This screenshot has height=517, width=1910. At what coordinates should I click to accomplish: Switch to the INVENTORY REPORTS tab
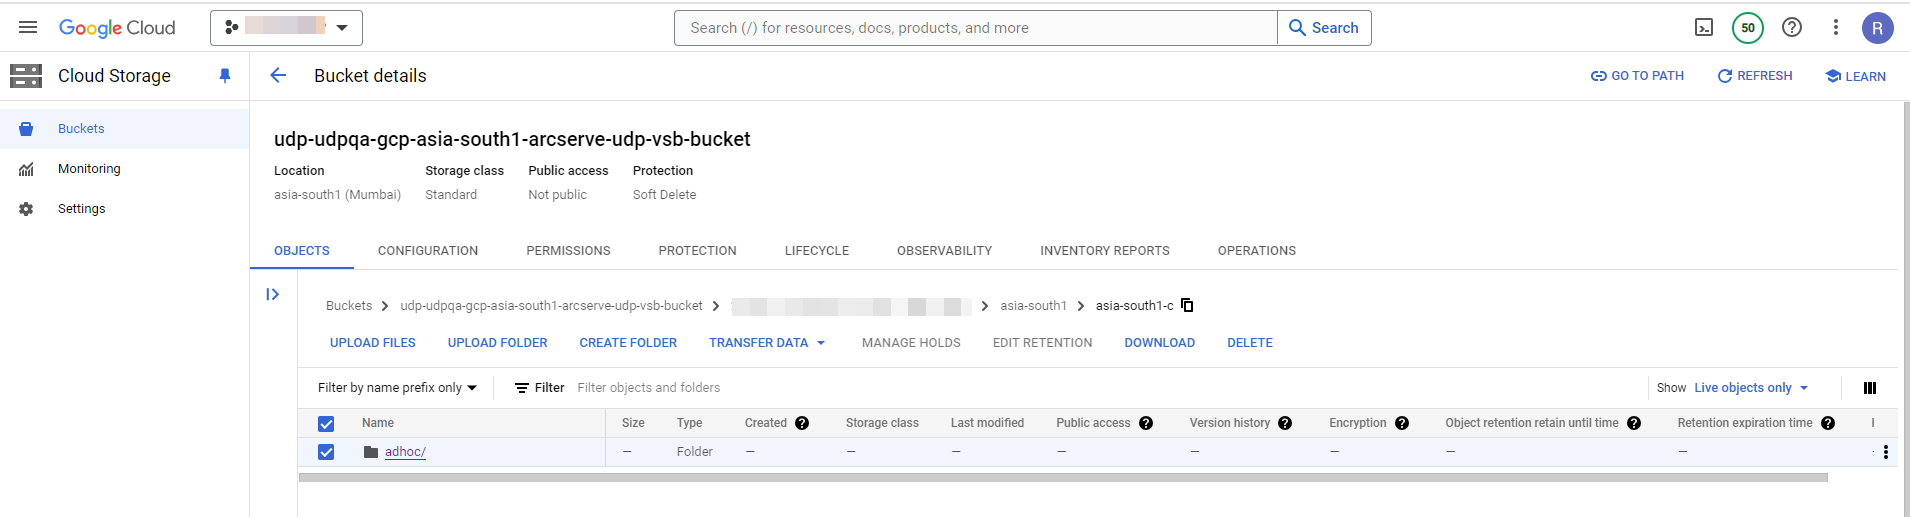1105,251
